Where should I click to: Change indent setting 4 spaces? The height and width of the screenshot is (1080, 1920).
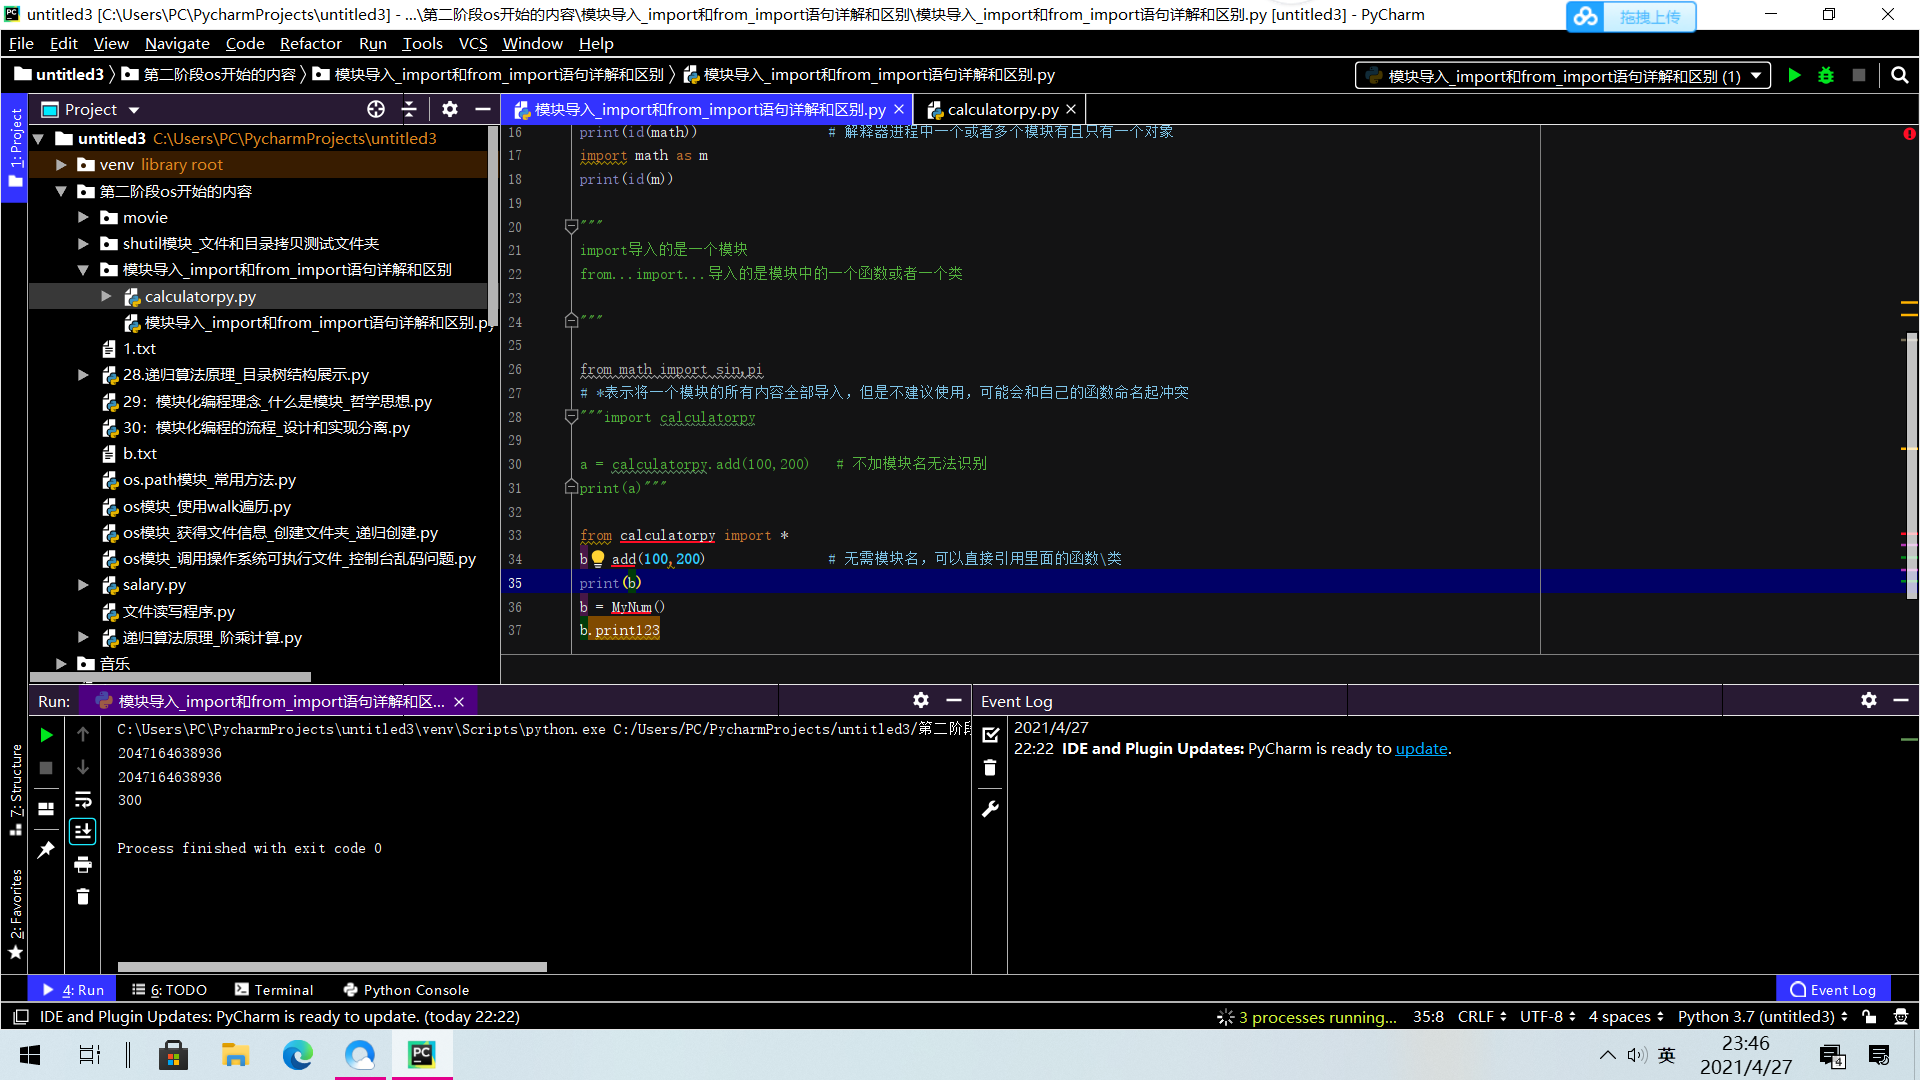[1627, 1017]
